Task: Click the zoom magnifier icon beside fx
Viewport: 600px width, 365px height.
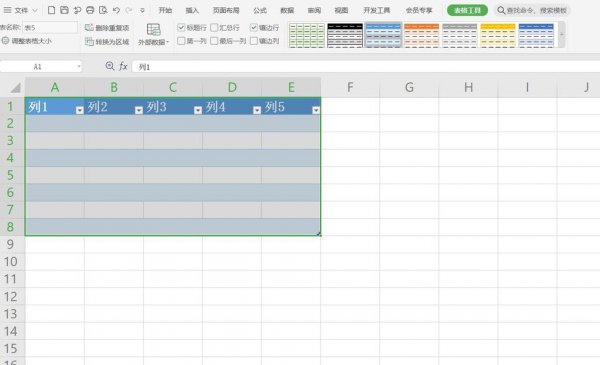Action: [110, 66]
